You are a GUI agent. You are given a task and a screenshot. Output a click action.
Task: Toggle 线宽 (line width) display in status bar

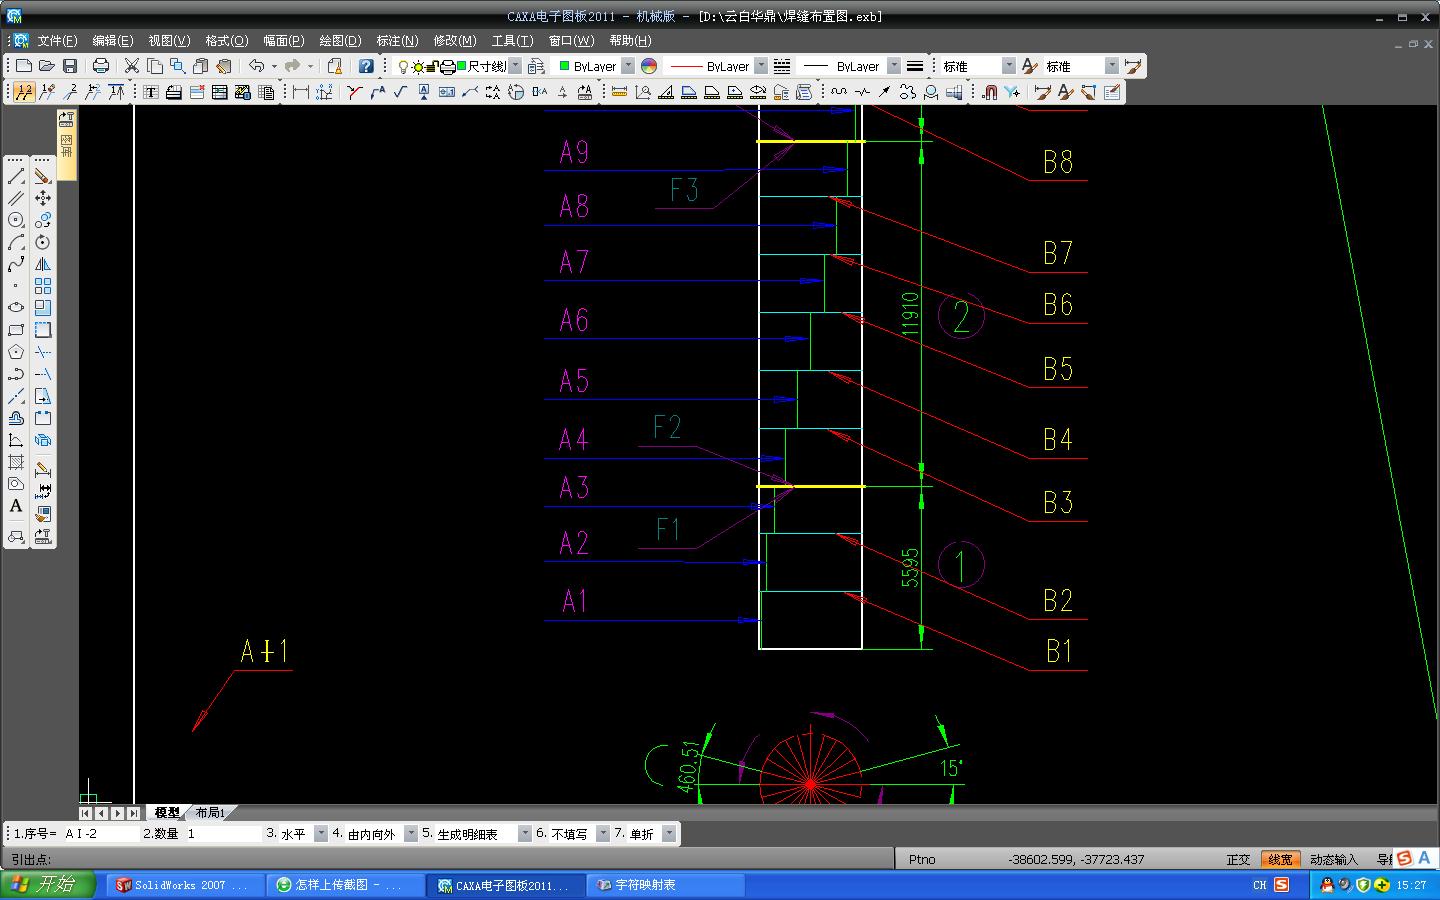(x=1279, y=859)
